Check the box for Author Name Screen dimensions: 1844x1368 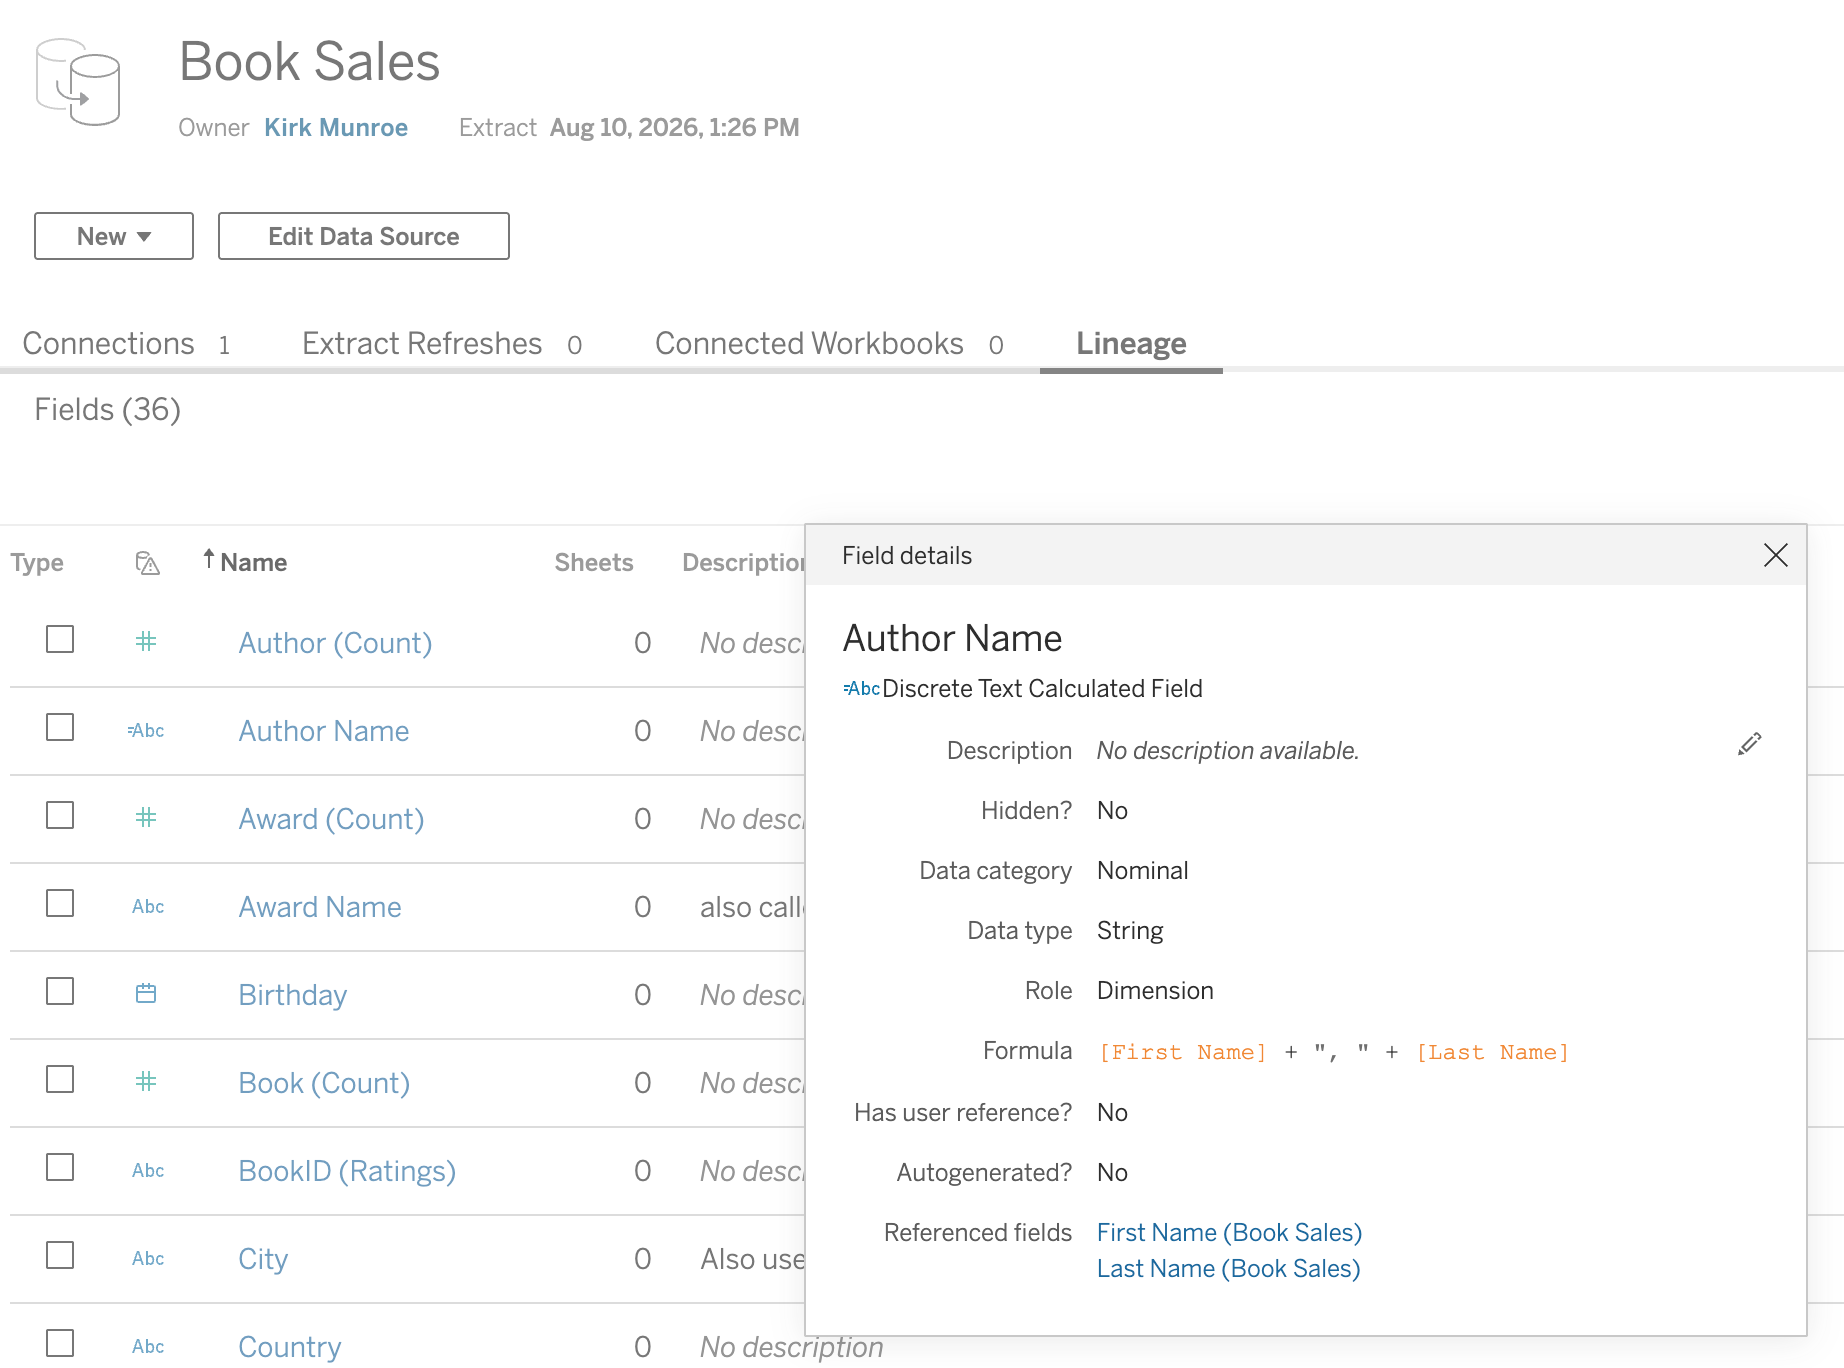pos(60,727)
